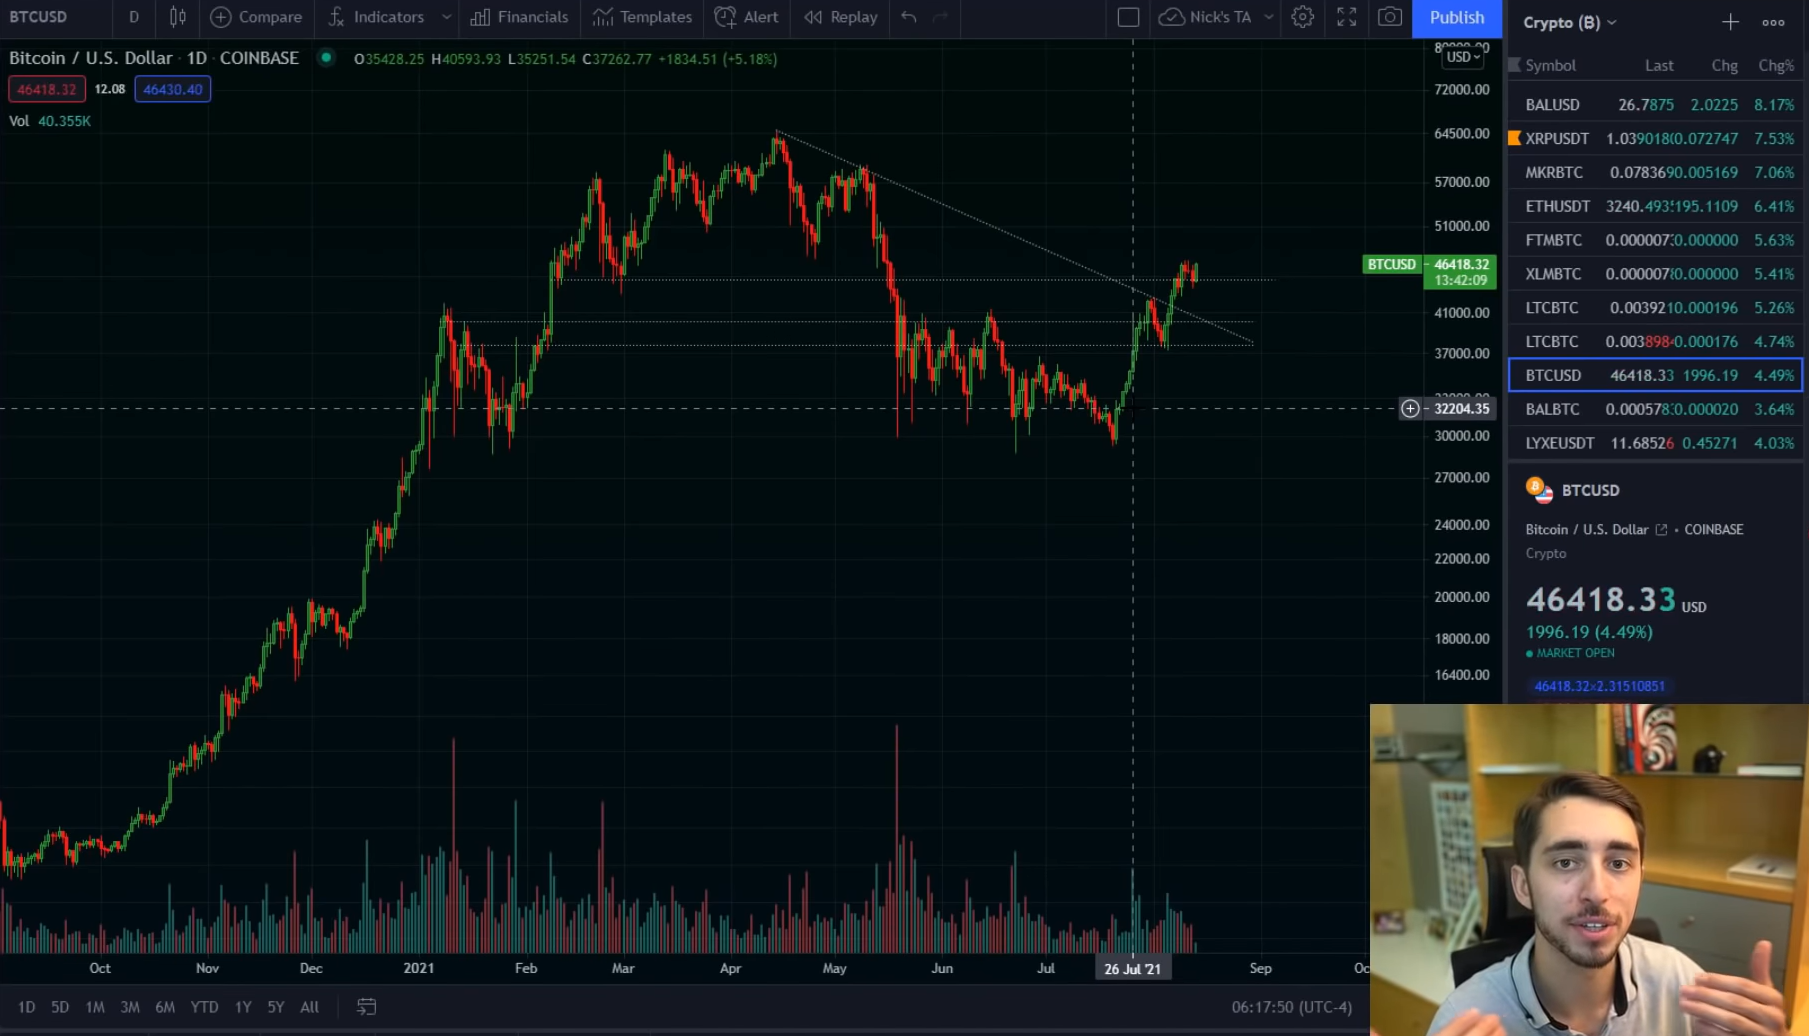
Task: Select ETHUSDT in the watchlist
Action: coord(1555,206)
